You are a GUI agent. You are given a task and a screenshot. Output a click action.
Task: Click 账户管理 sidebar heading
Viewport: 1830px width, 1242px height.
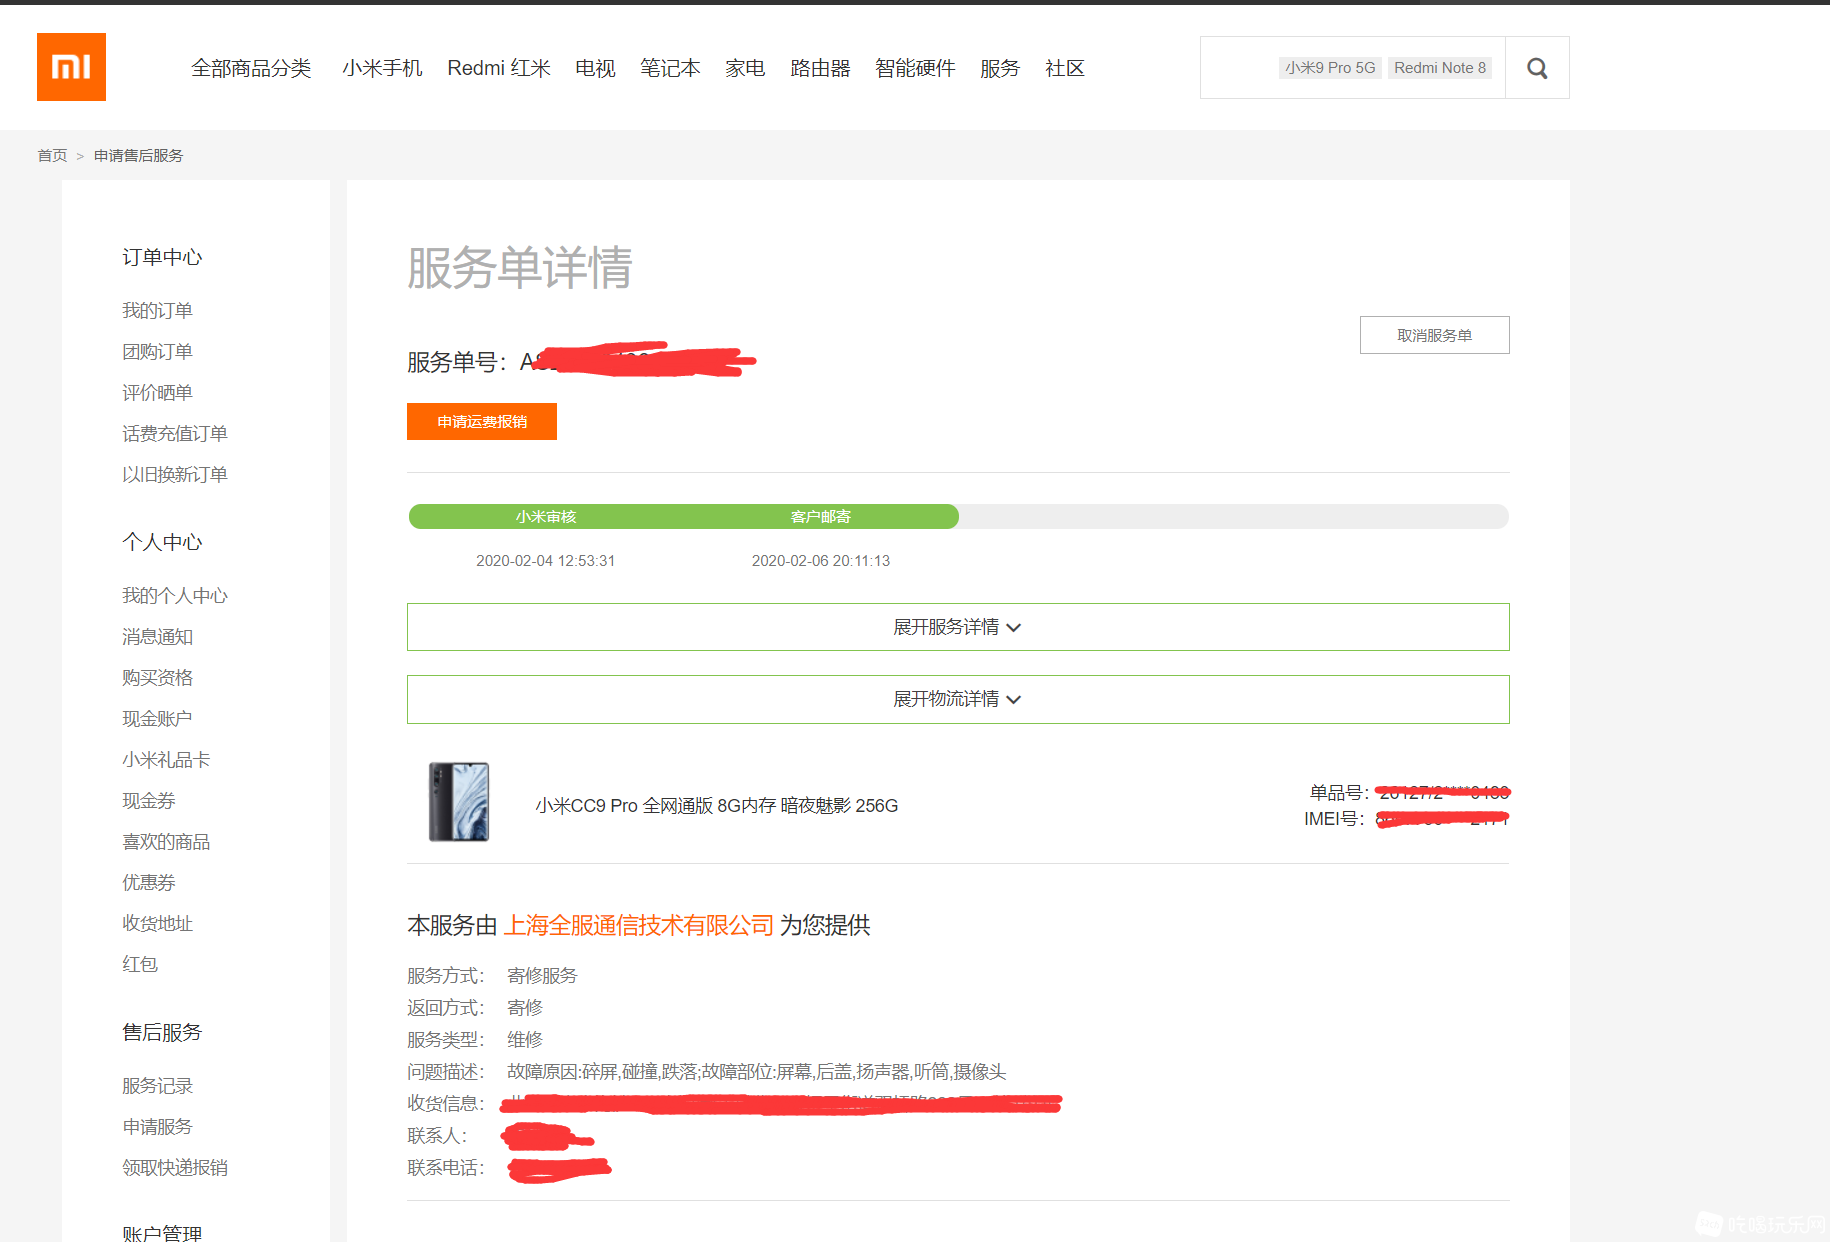[162, 1233]
